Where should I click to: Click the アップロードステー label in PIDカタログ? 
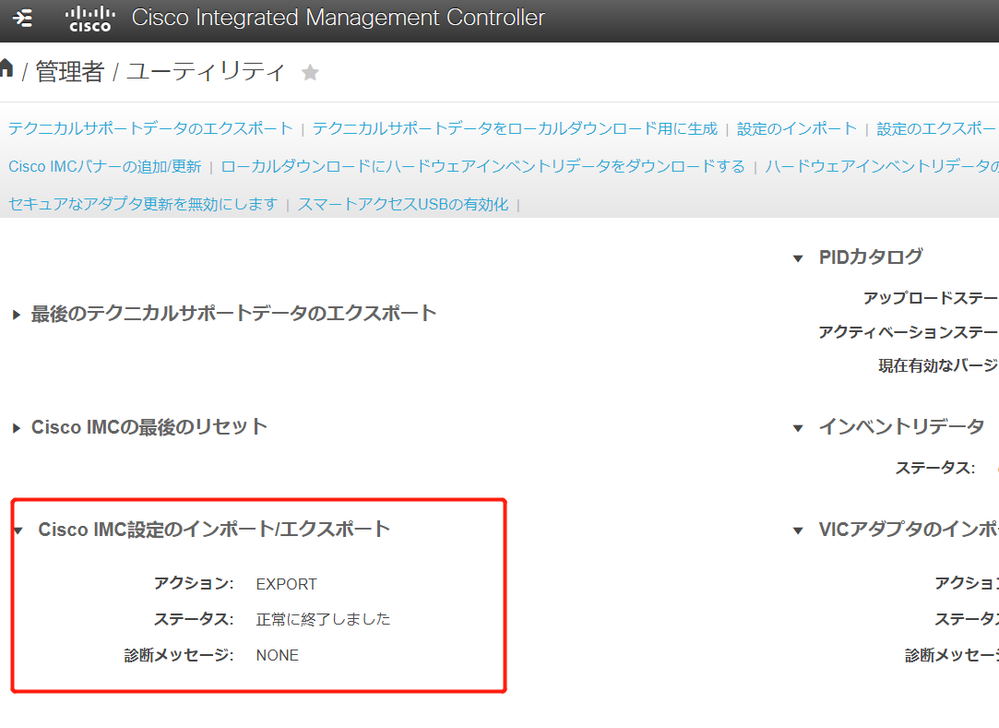[x=930, y=298]
